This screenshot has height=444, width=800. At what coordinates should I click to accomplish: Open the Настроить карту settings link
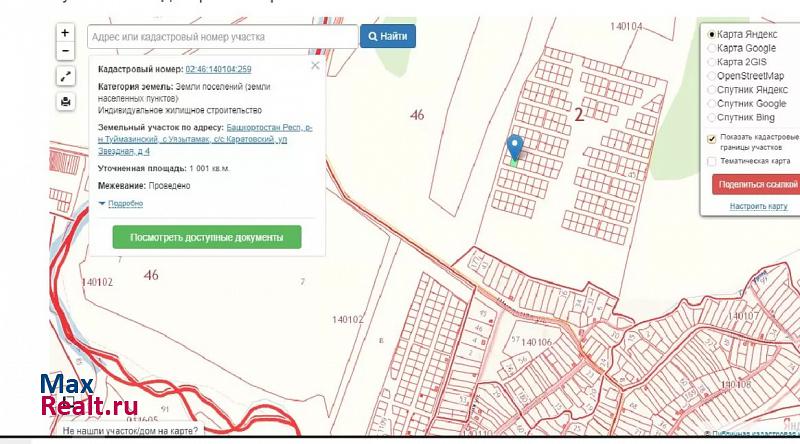pos(758,206)
